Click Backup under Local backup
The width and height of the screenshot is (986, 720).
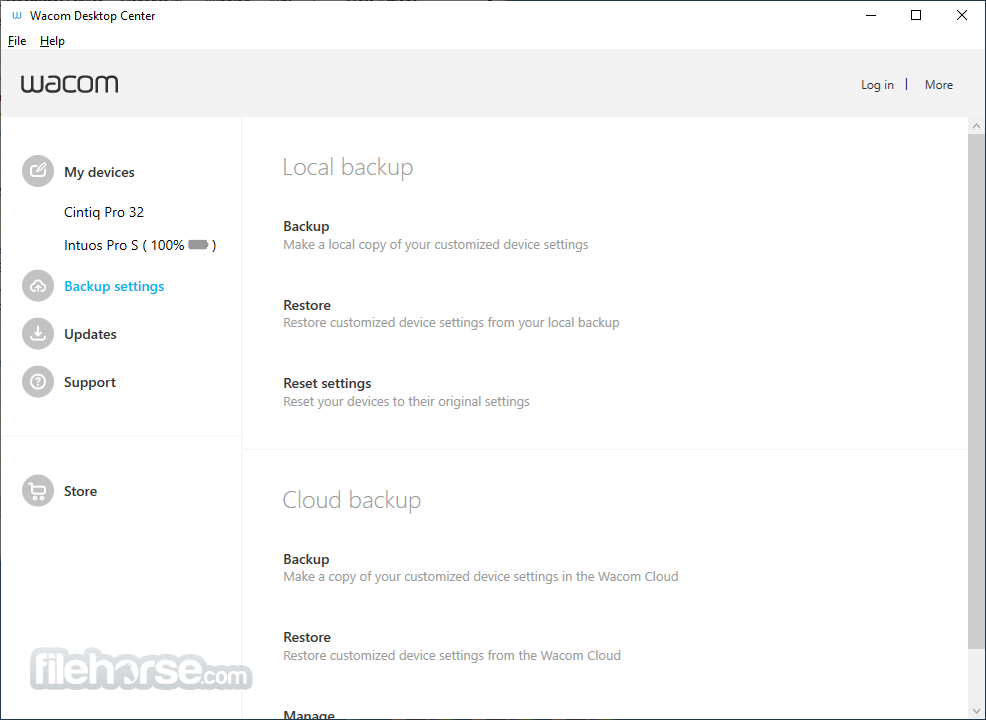tap(306, 226)
